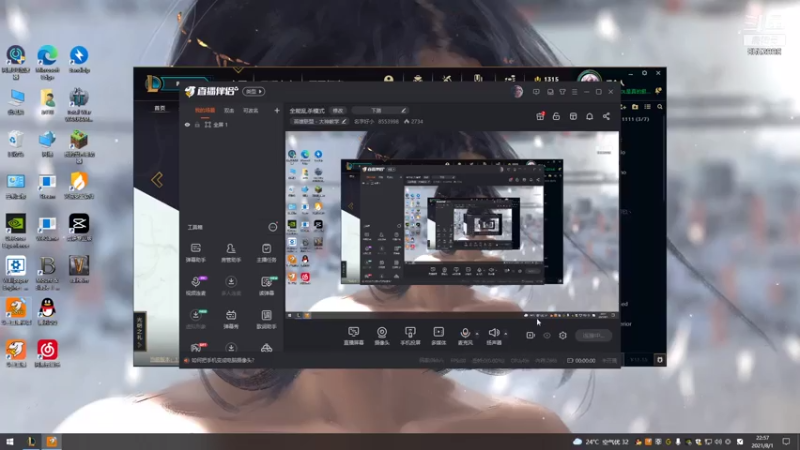Image resolution: width=800 pixels, height=450 pixels.
Task: Add 手机投屏 phone casting source
Action: point(410,336)
